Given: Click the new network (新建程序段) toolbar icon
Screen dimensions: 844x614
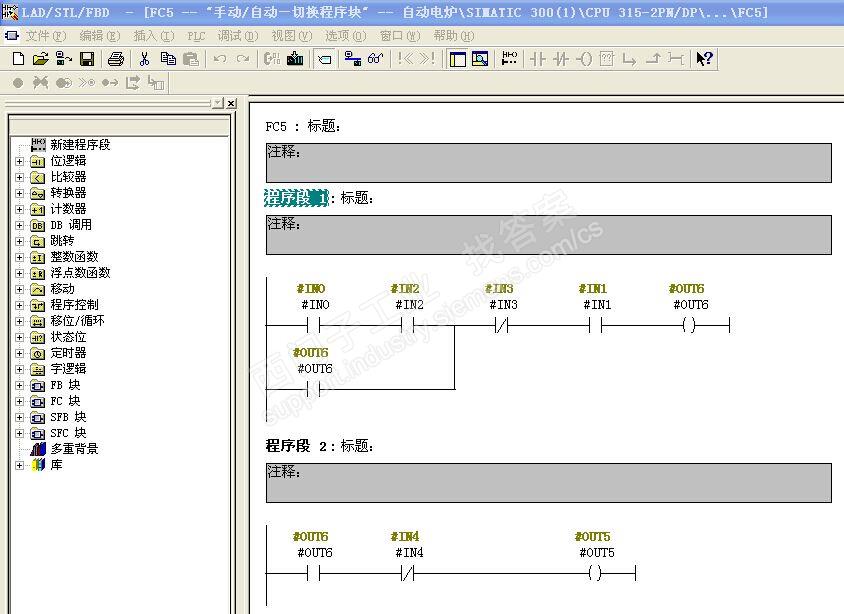Looking at the screenshot, I should [509, 59].
